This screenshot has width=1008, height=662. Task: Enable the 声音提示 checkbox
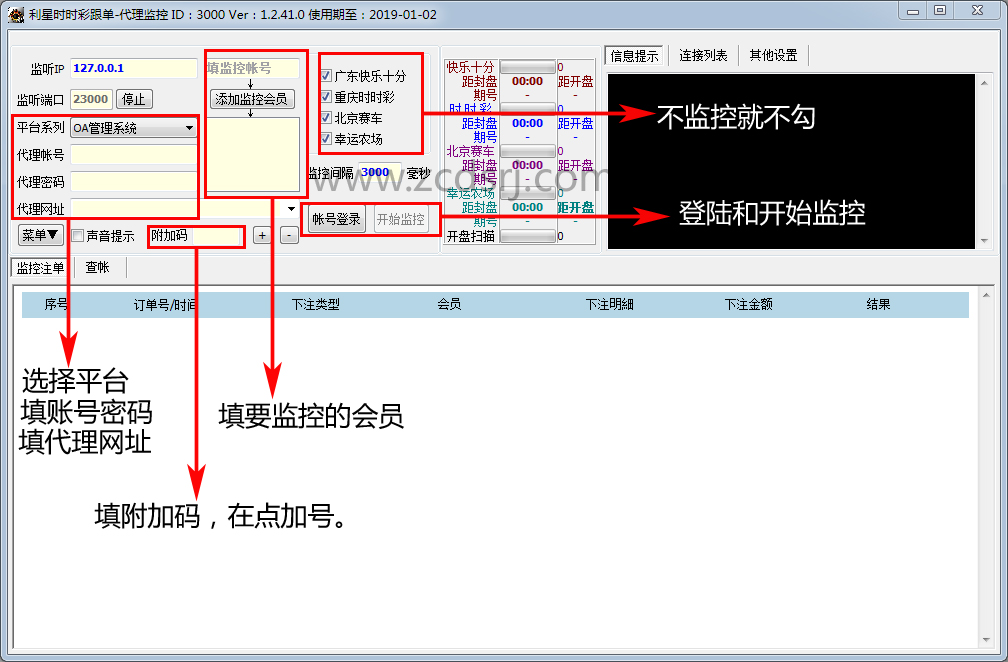(x=78, y=237)
